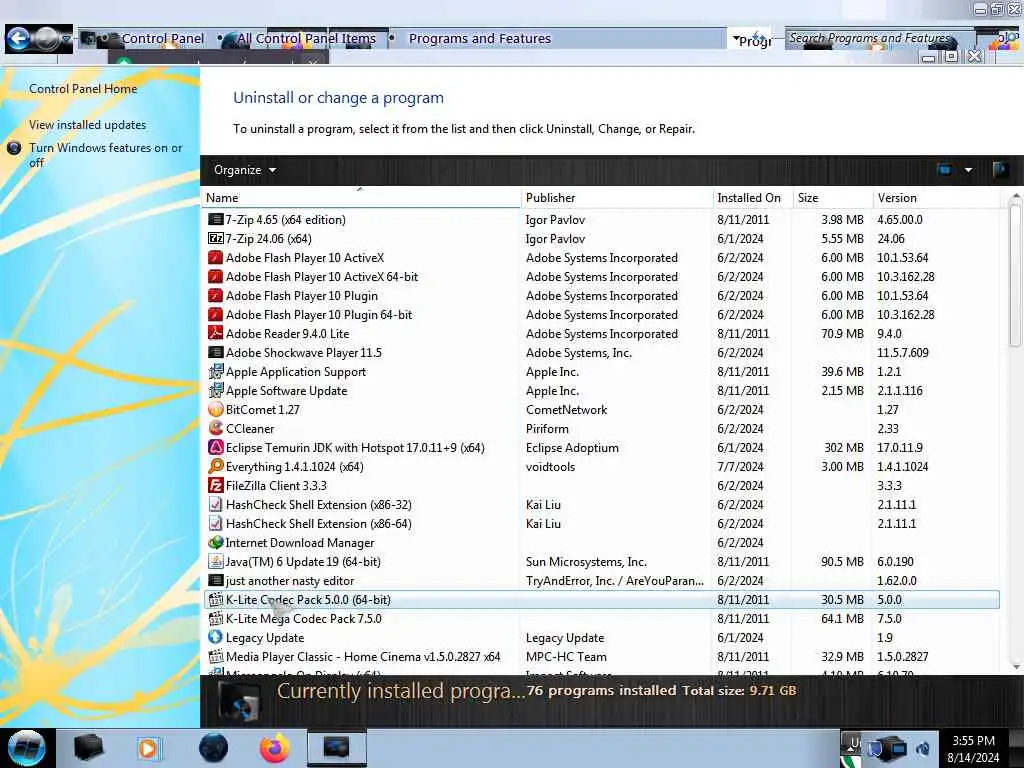Click the Piriform publisher cell

tap(547, 428)
